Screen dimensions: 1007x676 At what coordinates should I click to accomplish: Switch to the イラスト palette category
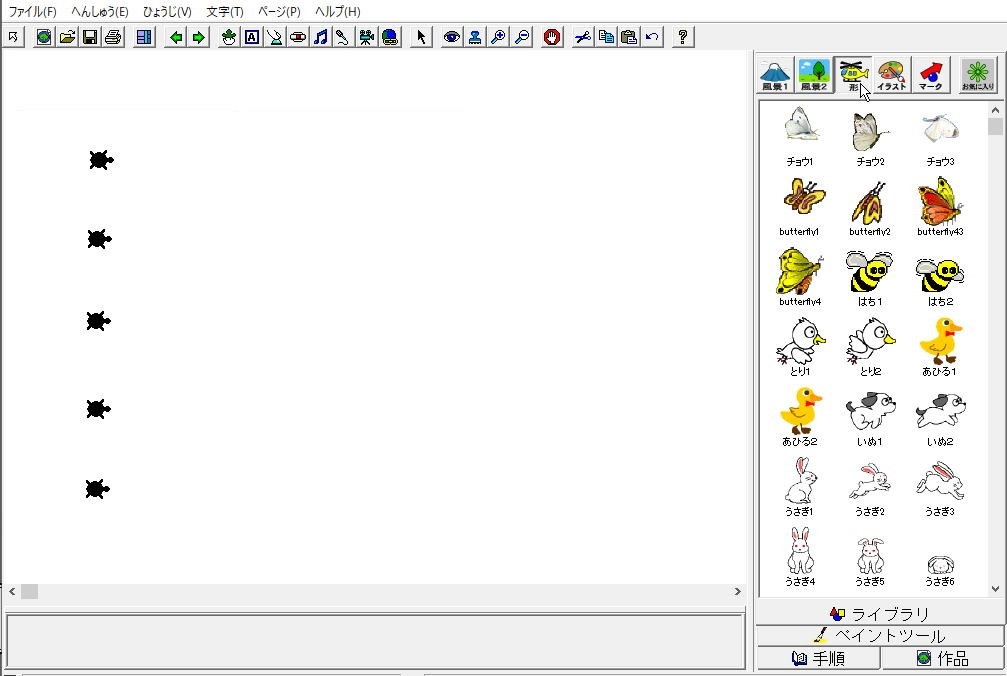891,75
